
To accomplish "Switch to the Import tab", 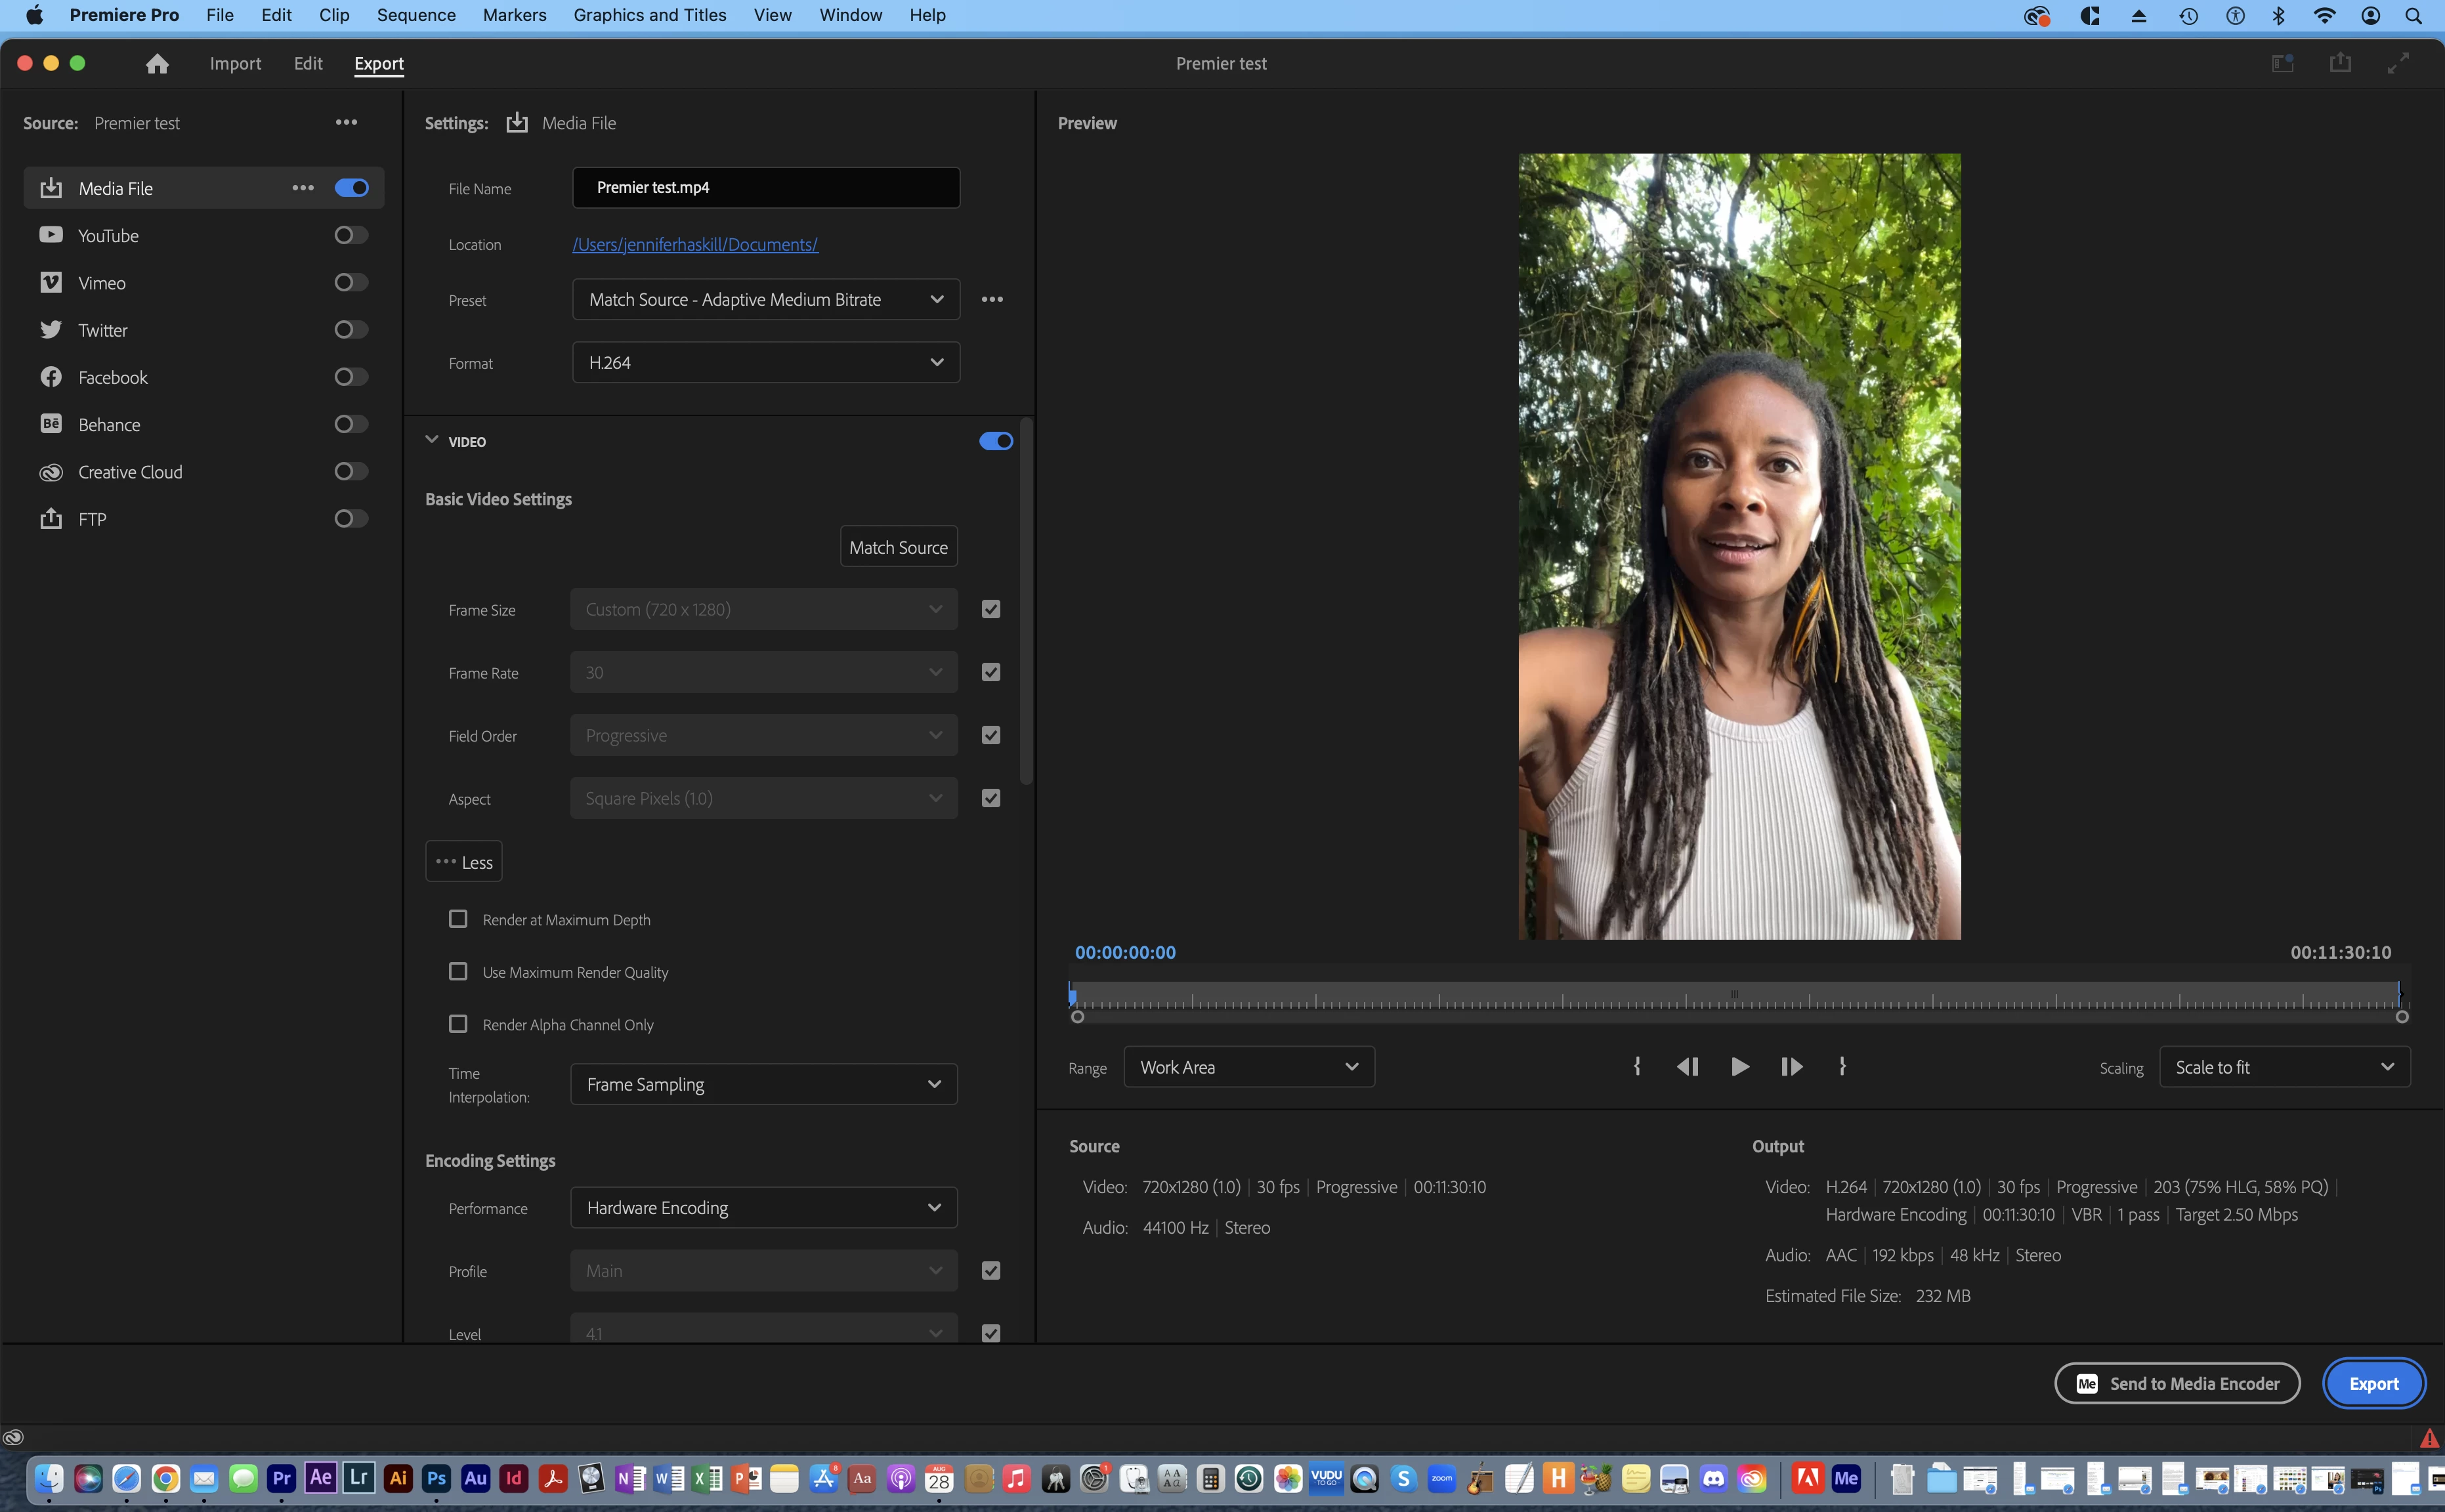I will pyautogui.click(x=235, y=64).
